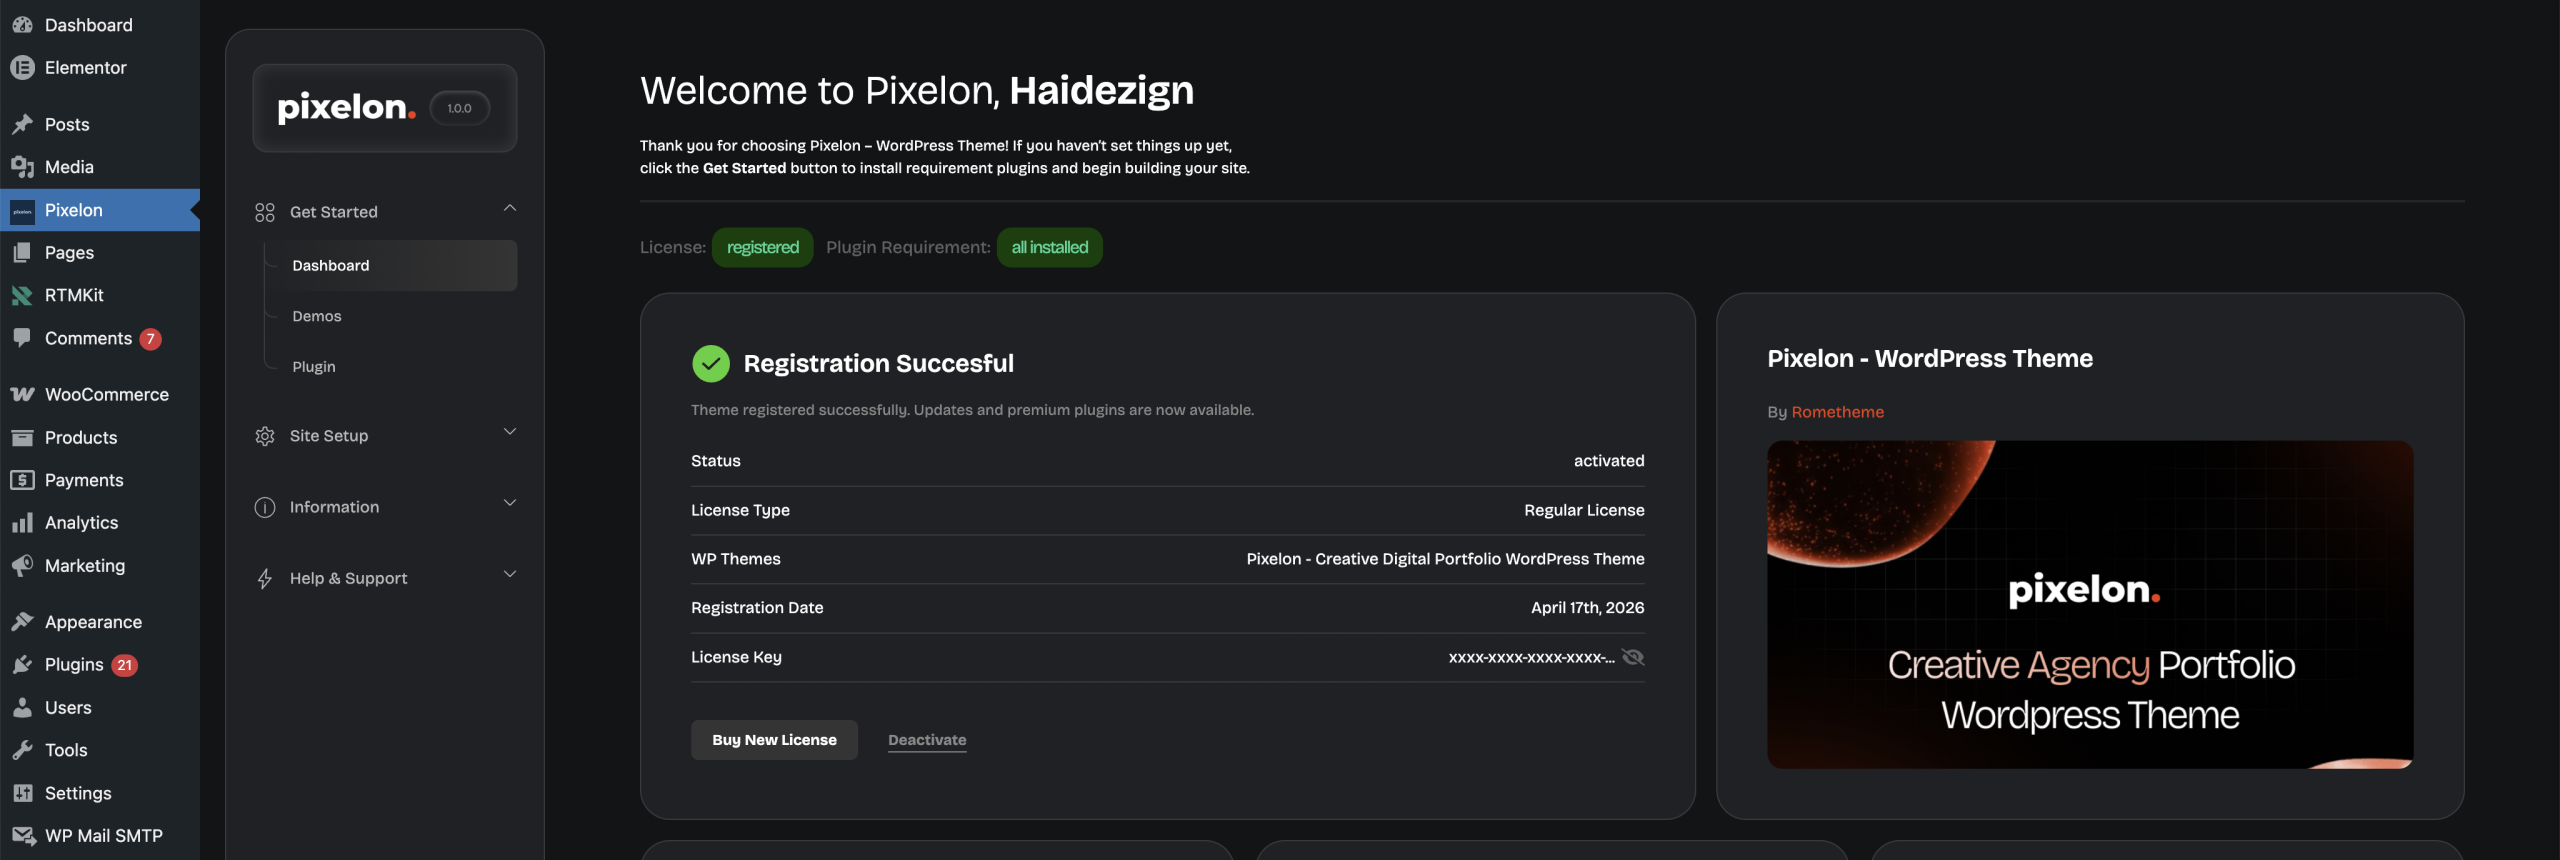Screen dimensions: 2560x860
Task: Click the Tools wrench icon
Action: coord(22,751)
